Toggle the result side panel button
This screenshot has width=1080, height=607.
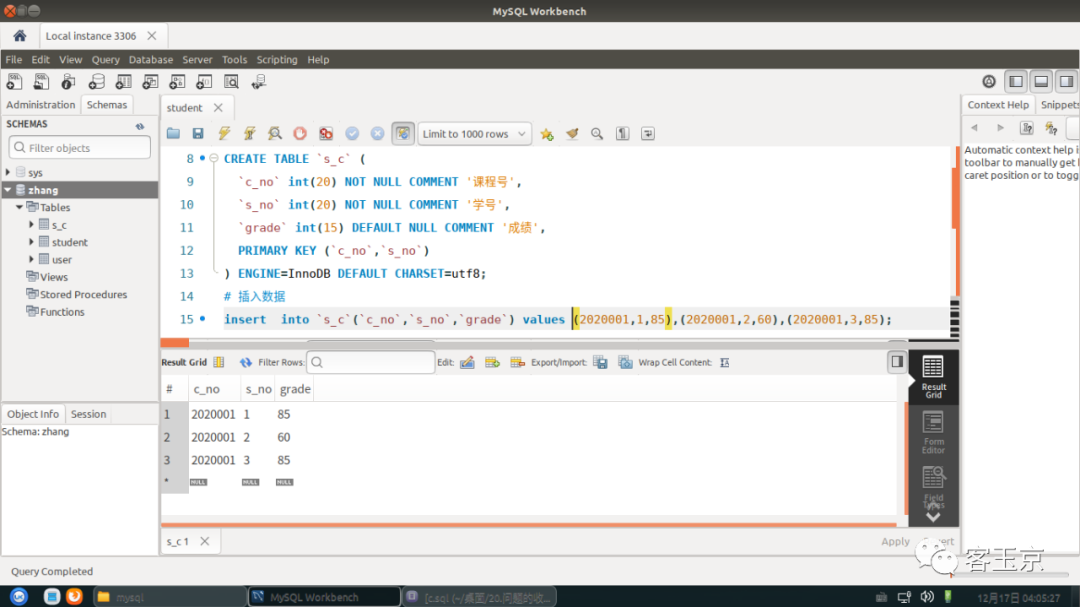pos(897,362)
